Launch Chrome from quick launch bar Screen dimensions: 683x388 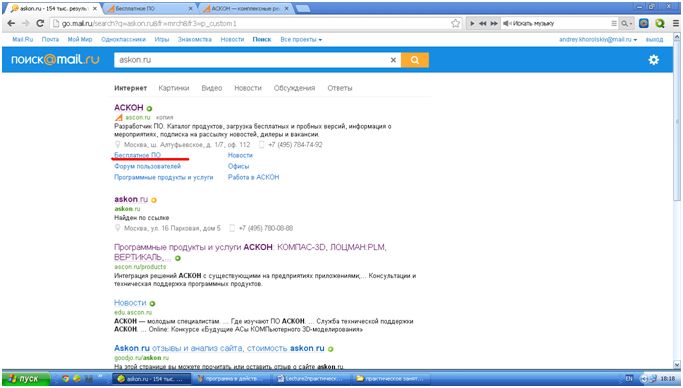[65, 378]
